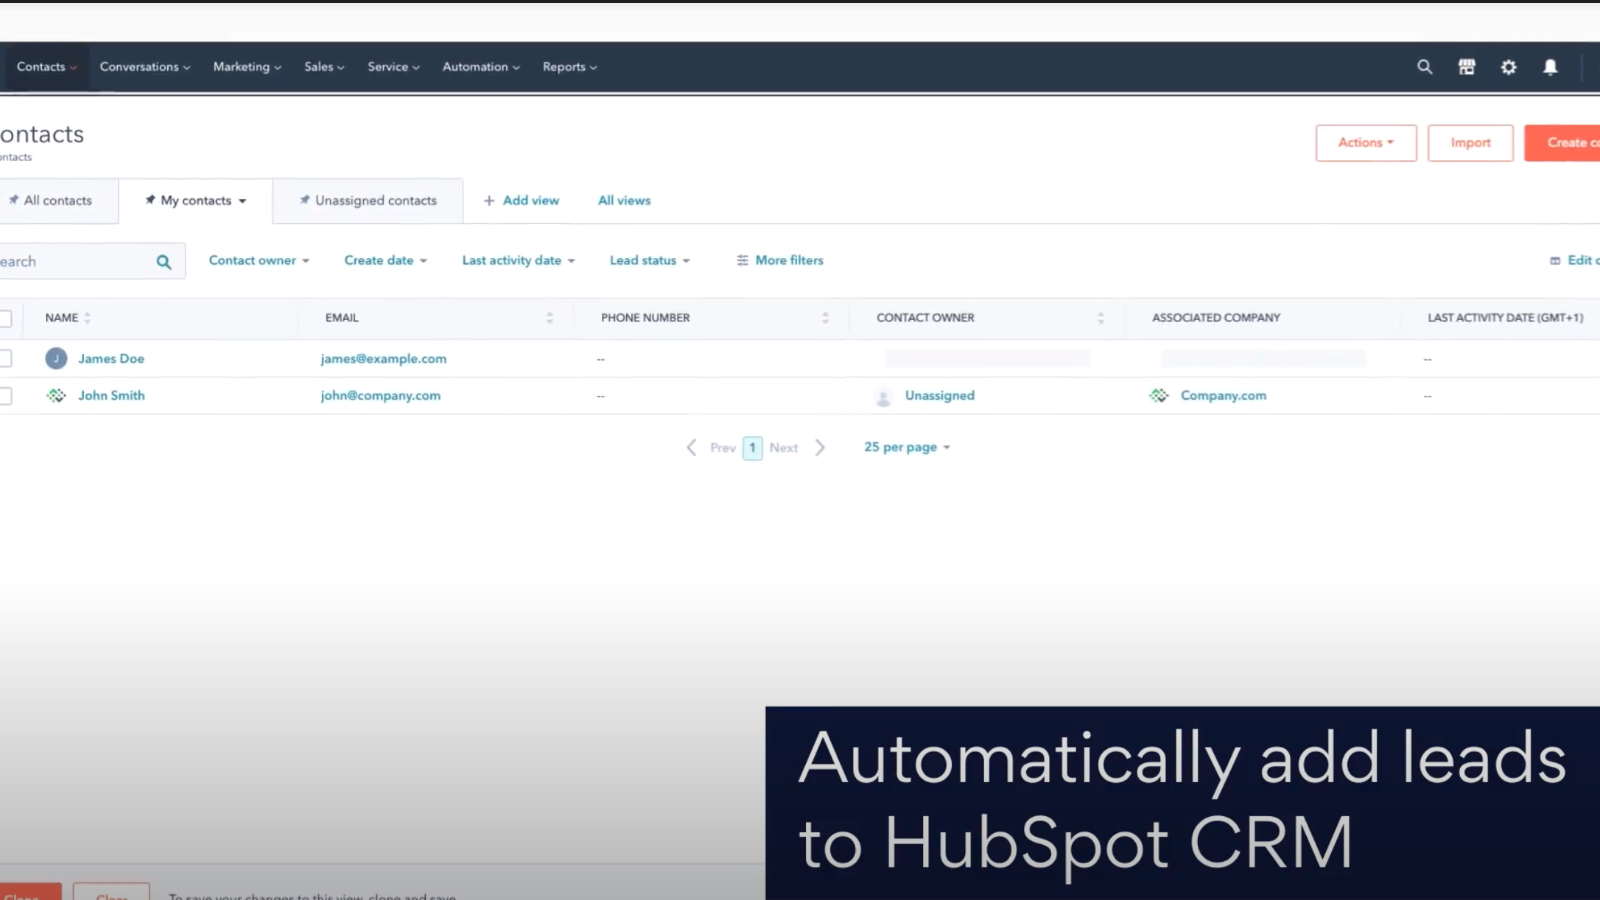Open the Lead status filter dropdown
The width and height of the screenshot is (1600, 900).
(648, 260)
